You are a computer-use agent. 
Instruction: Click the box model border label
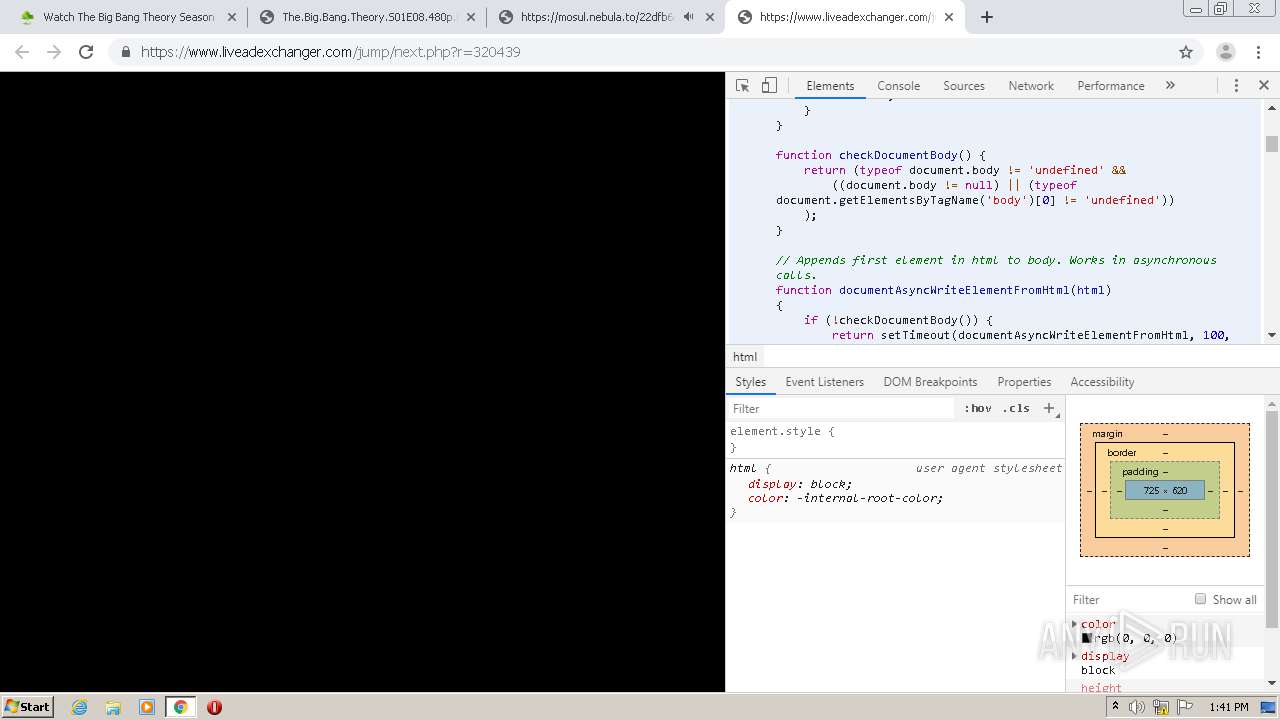(x=1122, y=453)
